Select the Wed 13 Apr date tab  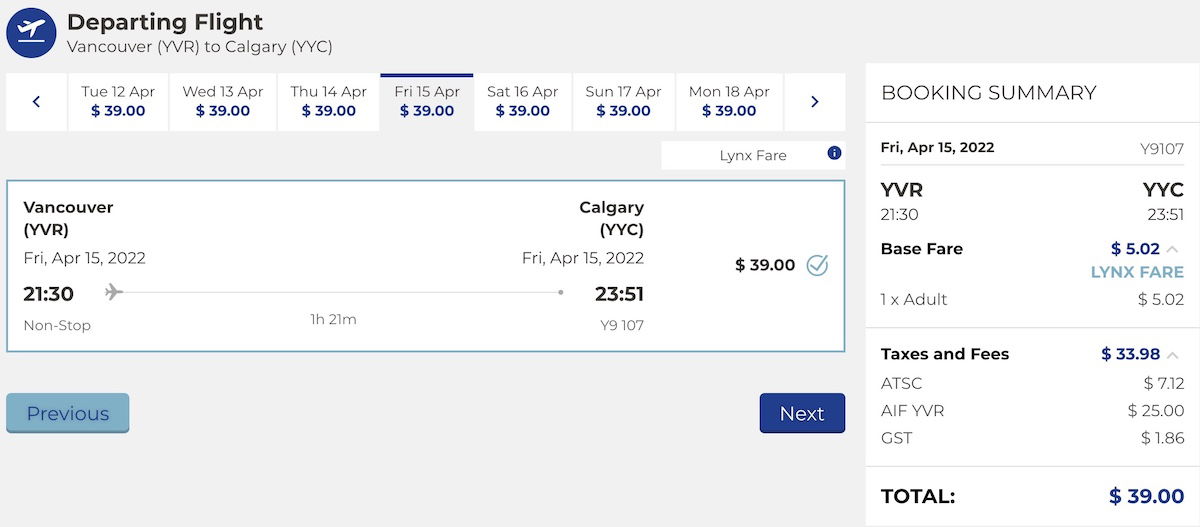(223, 102)
